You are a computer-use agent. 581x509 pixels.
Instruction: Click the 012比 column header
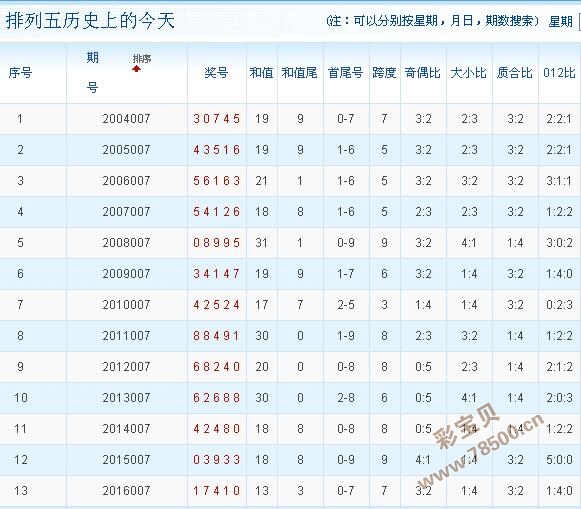[x=560, y=73]
